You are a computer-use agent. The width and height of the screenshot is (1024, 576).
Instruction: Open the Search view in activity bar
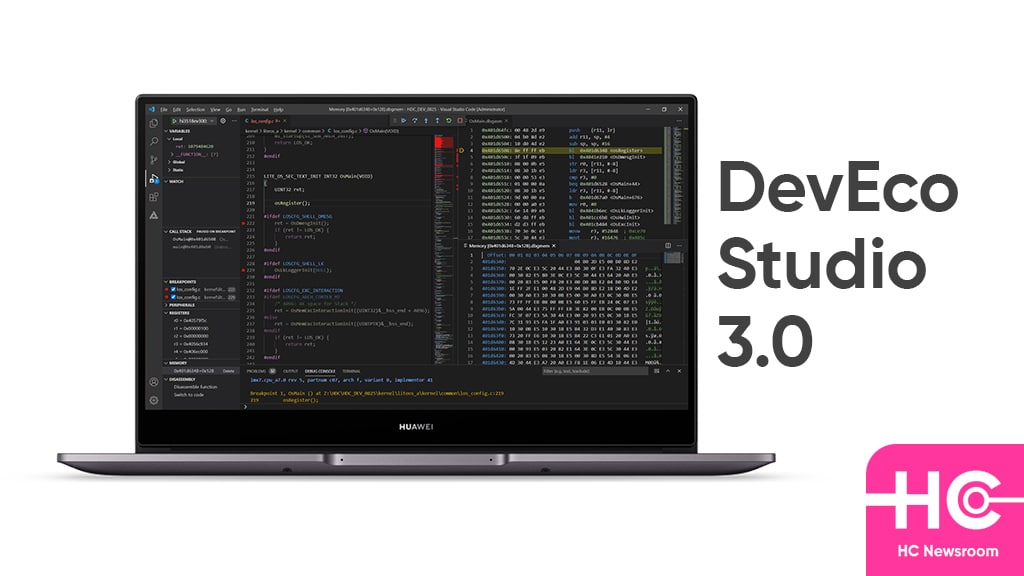click(x=153, y=141)
